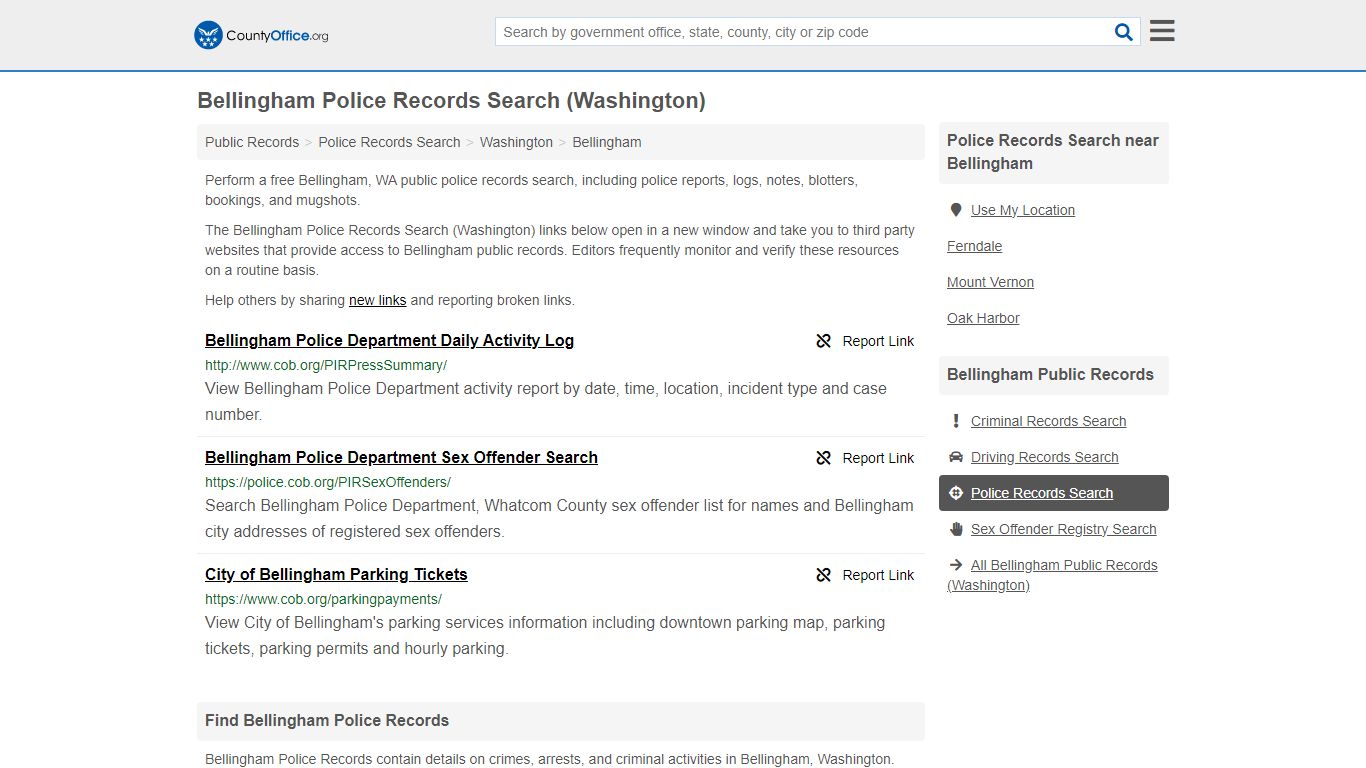Click broken-link icon for Parking Tickets
Screen dimensions: 1366x768
click(824, 575)
